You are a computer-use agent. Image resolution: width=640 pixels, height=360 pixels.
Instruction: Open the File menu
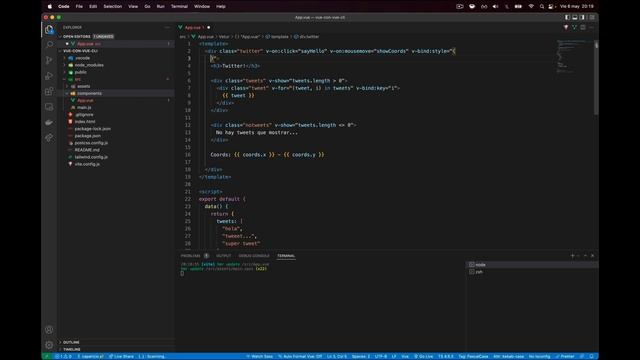click(x=79, y=7)
